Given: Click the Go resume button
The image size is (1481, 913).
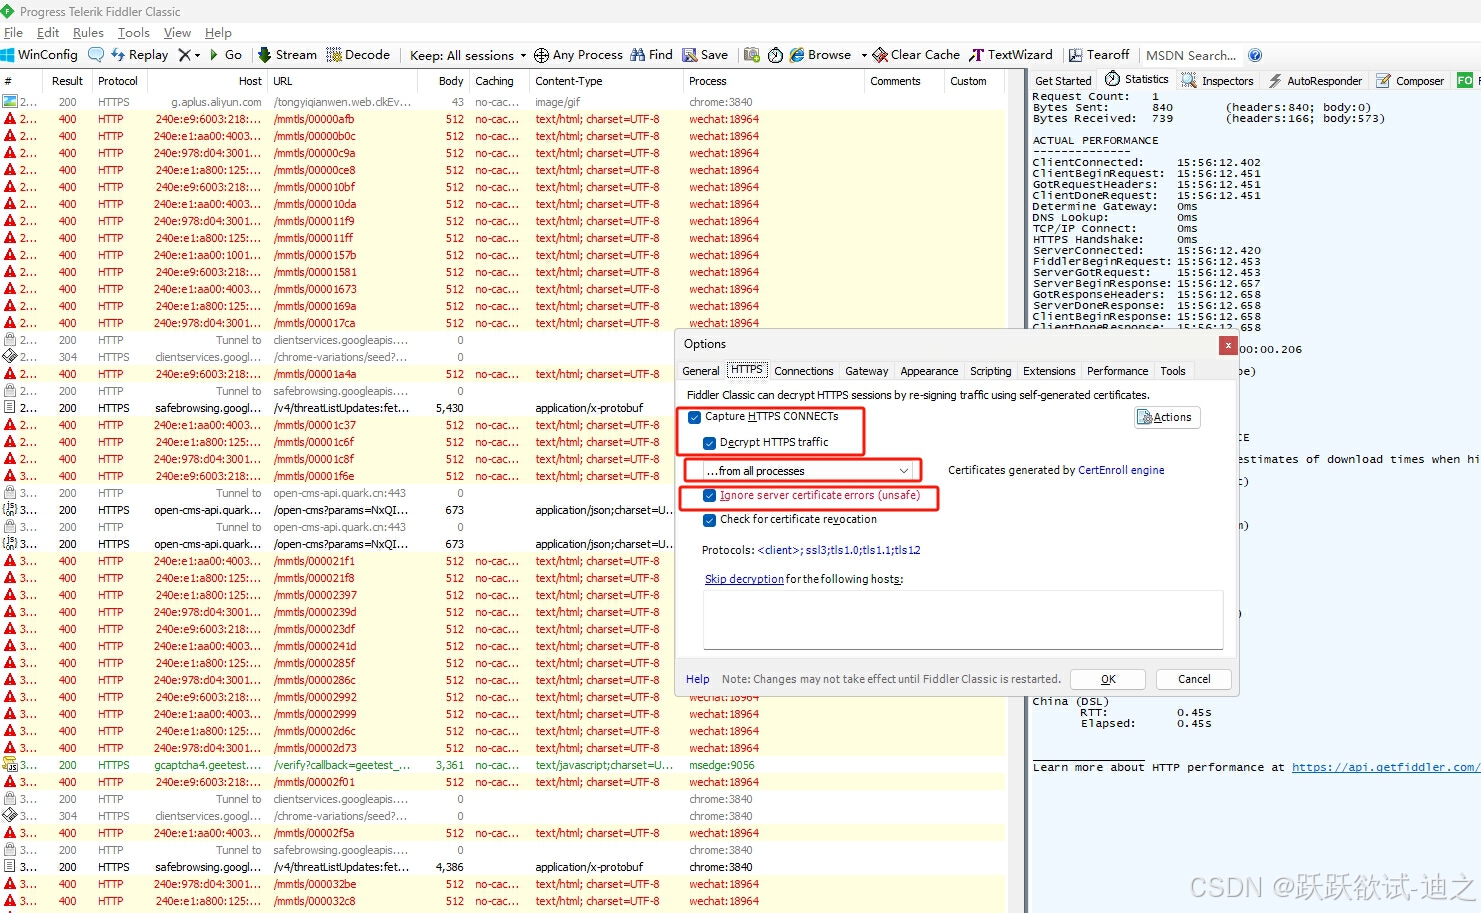Looking at the screenshot, I should (225, 55).
